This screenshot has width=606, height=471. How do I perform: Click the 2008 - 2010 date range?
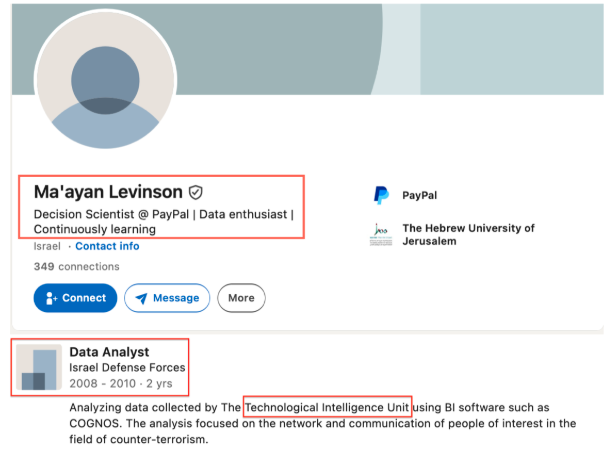(x=103, y=383)
